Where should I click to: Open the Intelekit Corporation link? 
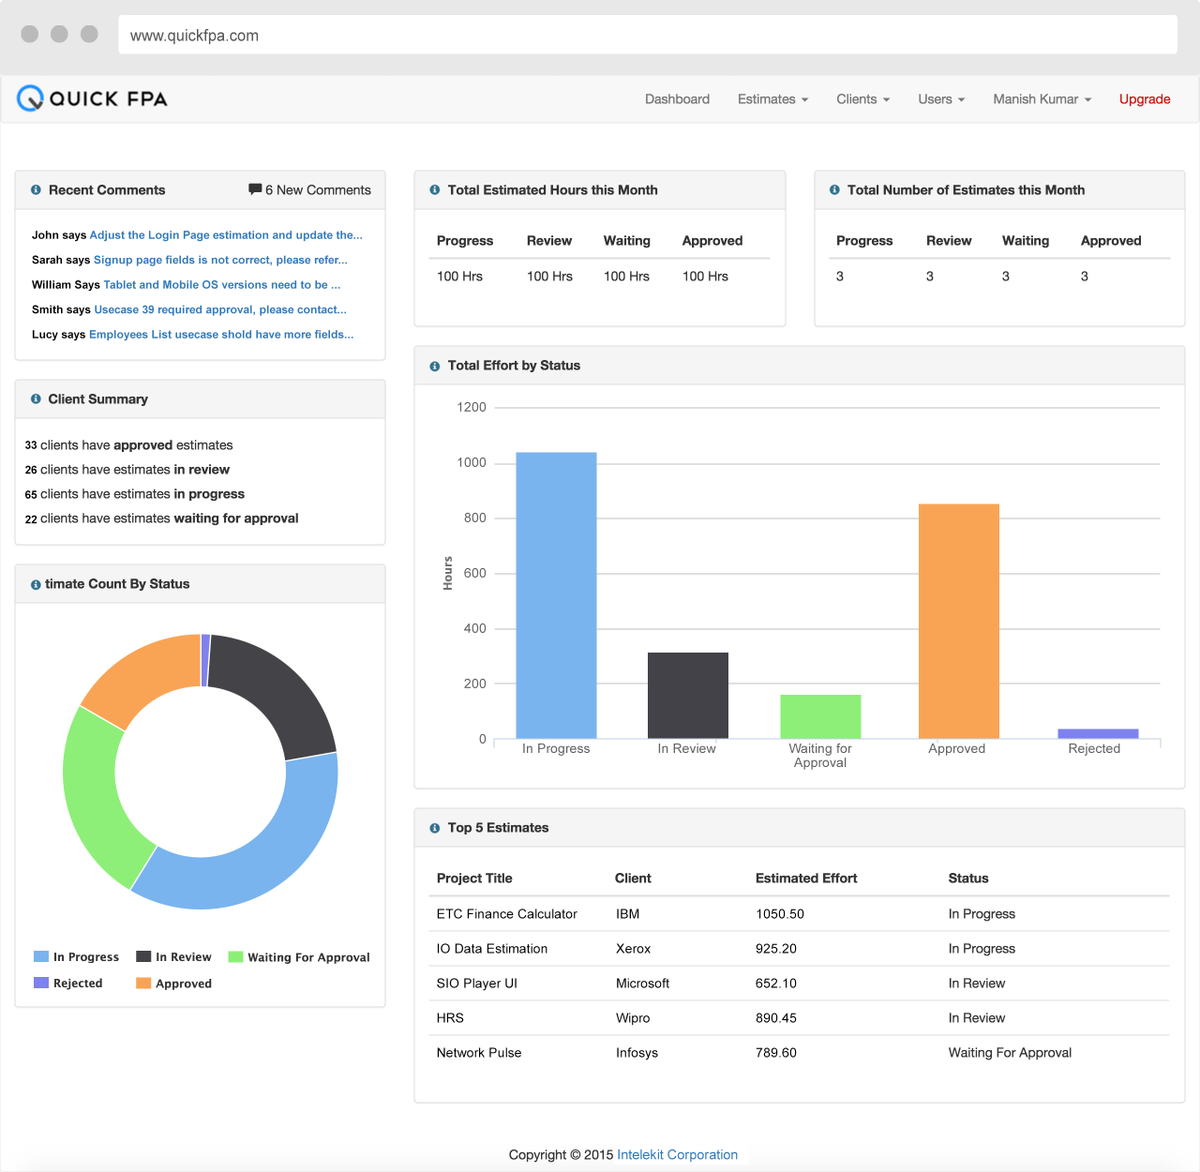pyautogui.click(x=677, y=1154)
